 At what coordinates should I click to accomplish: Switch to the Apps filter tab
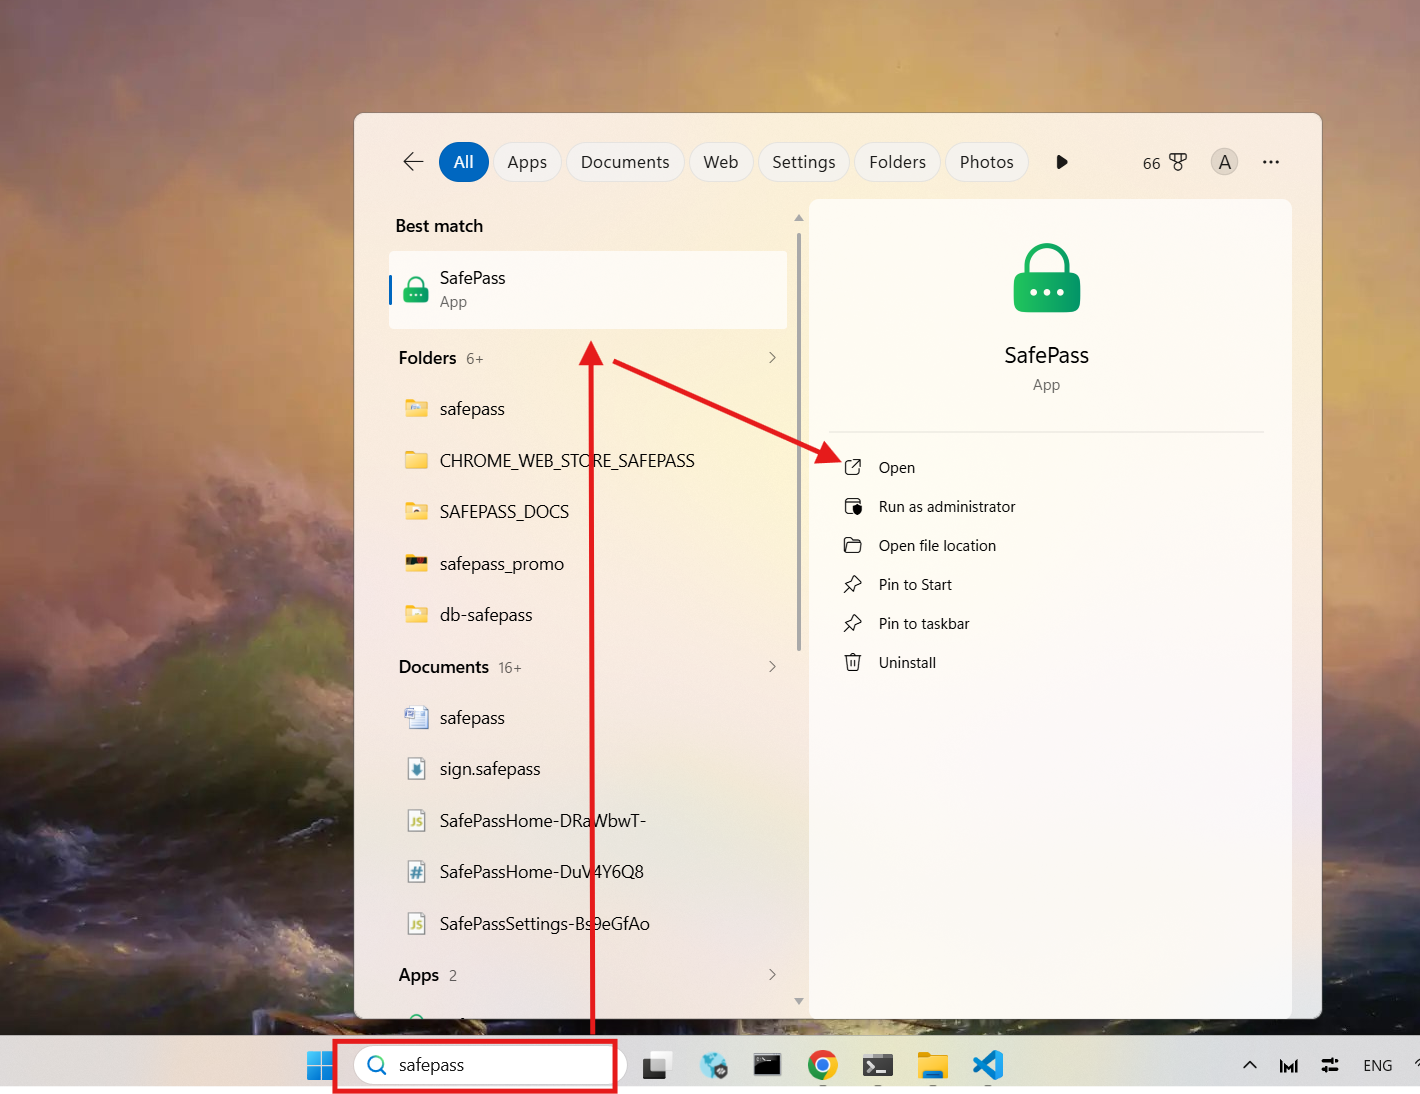[527, 162]
